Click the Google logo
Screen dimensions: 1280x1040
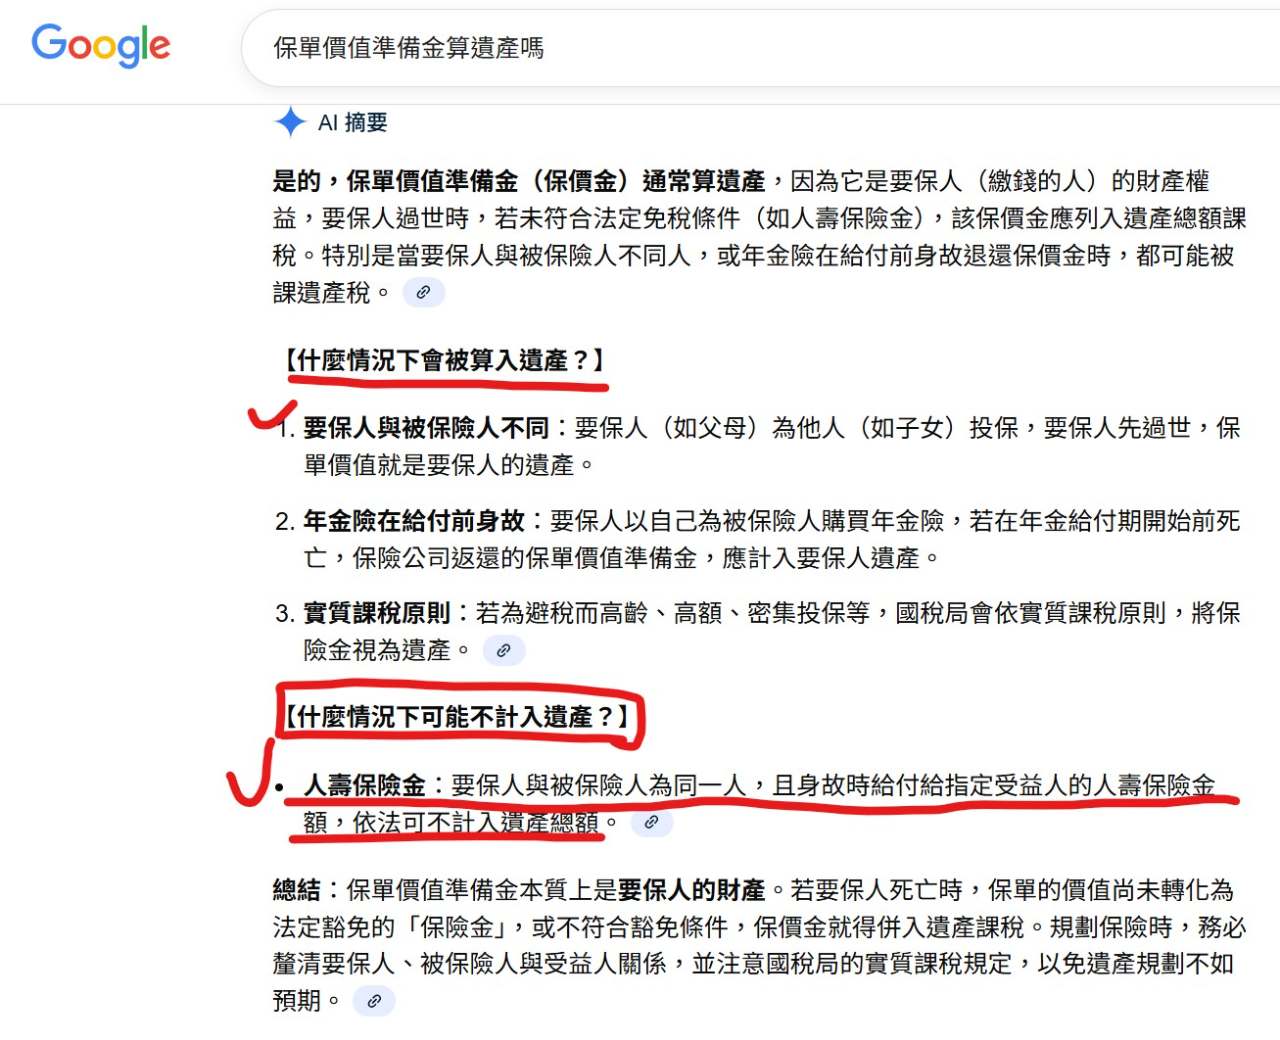point(101,45)
